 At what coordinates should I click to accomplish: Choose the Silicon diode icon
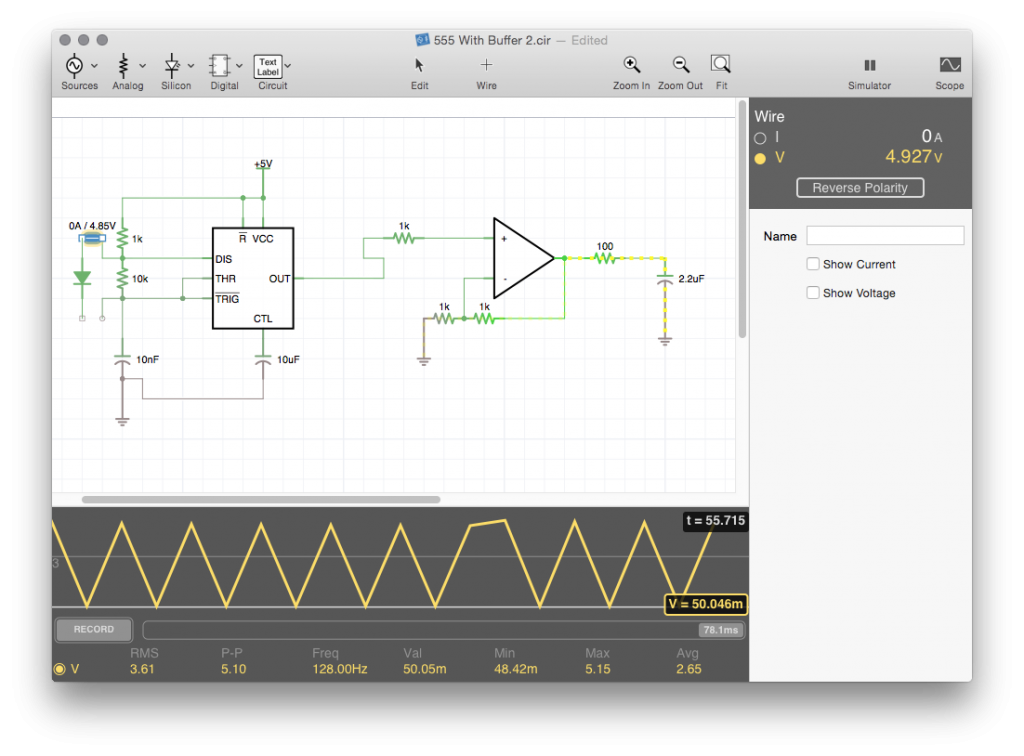click(172, 66)
